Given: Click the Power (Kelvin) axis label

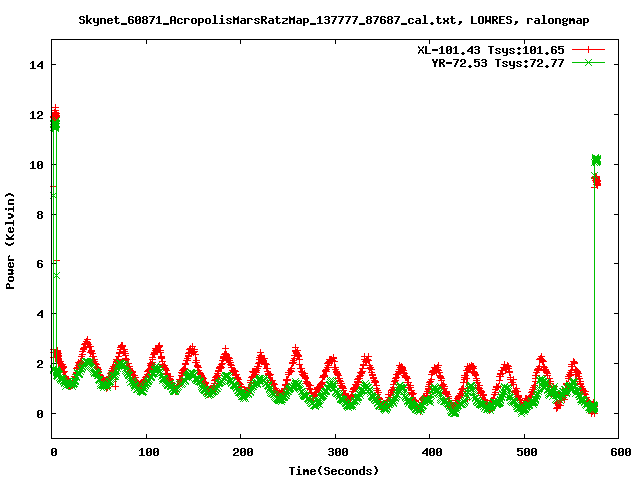Looking at the screenshot, I should point(10,241).
